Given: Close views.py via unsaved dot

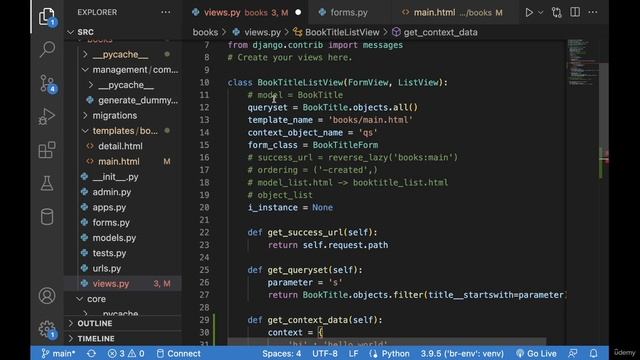Looking at the screenshot, I should coord(298,13).
